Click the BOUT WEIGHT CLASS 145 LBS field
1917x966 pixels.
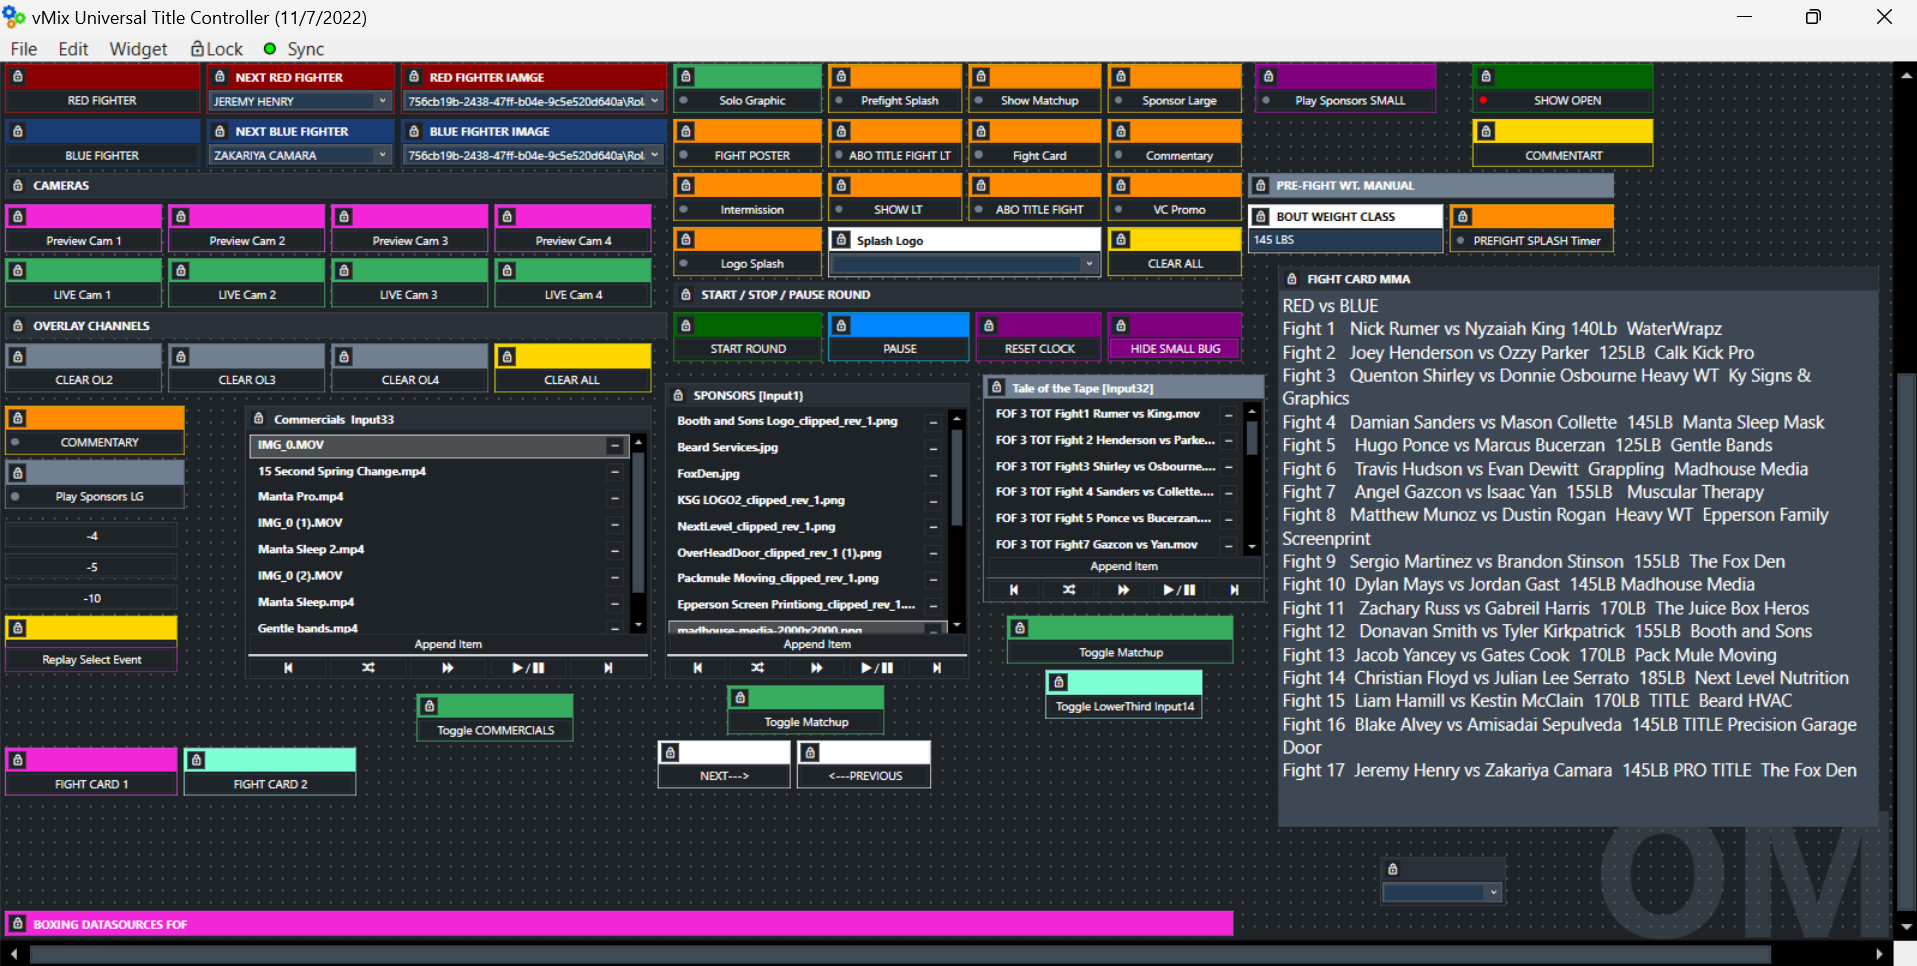tap(1345, 240)
